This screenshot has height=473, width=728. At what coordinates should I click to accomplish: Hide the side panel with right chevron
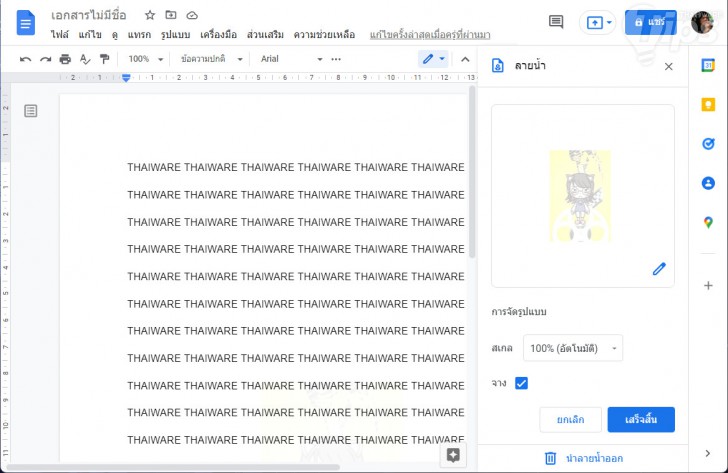tap(708, 454)
